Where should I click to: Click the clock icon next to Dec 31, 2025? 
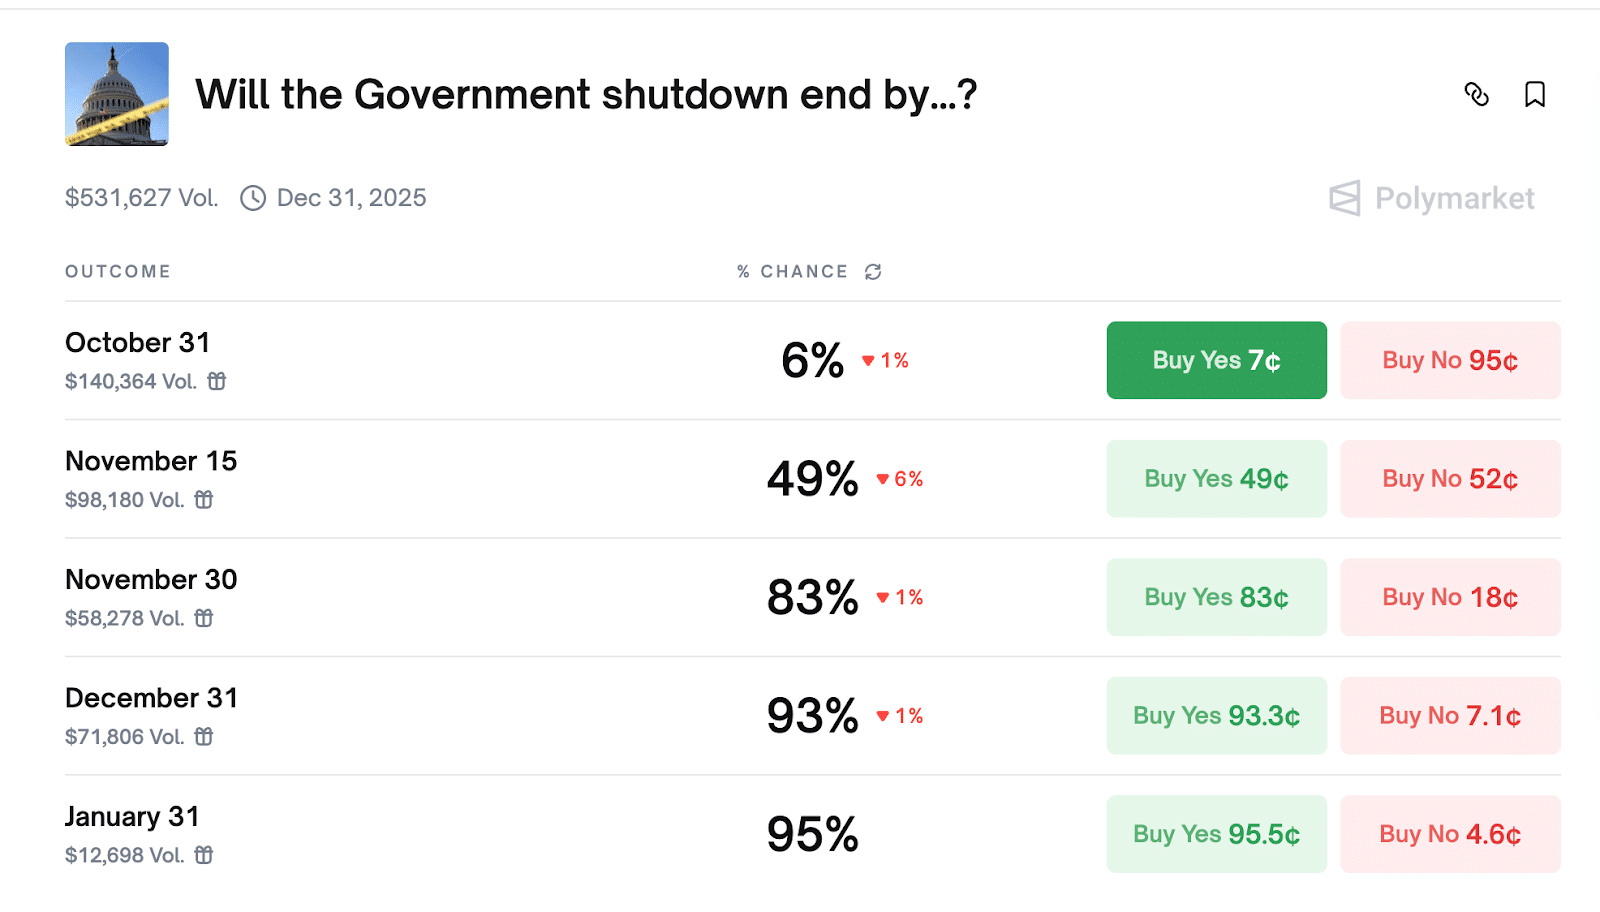[x=253, y=198]
